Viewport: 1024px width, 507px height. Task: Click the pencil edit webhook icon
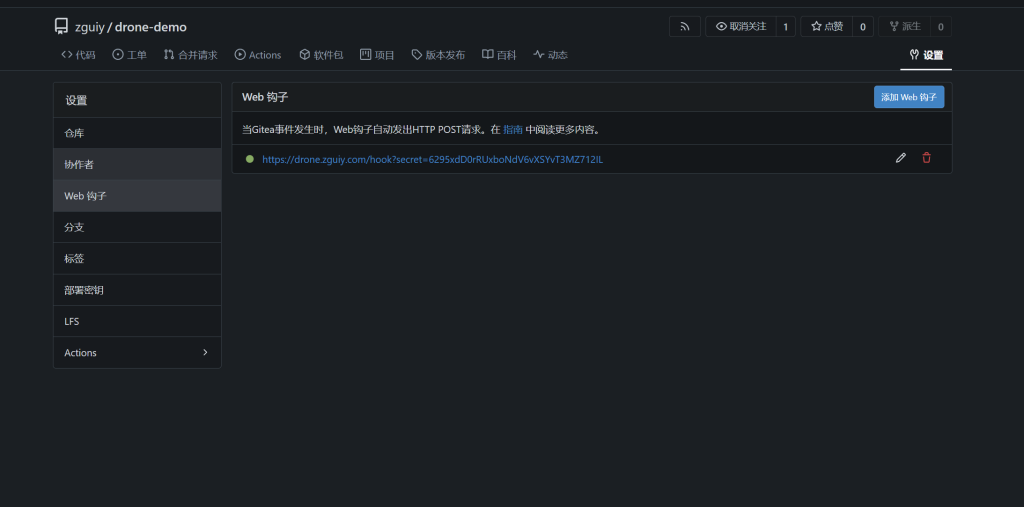(x=900, y=158)
